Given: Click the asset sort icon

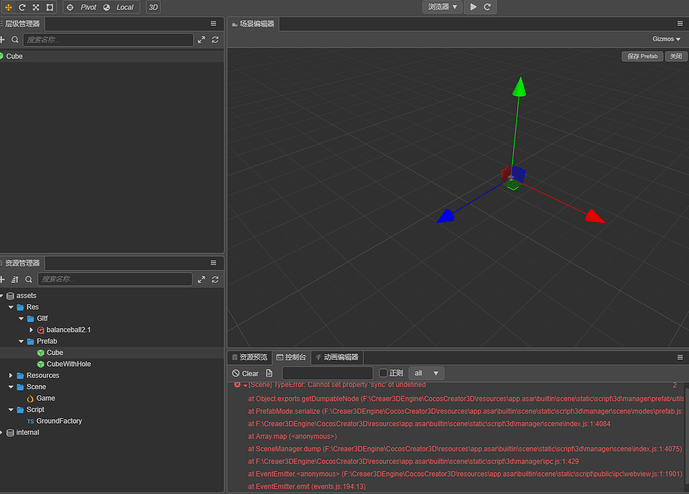Looking at the screenshot, I should 15,280.
